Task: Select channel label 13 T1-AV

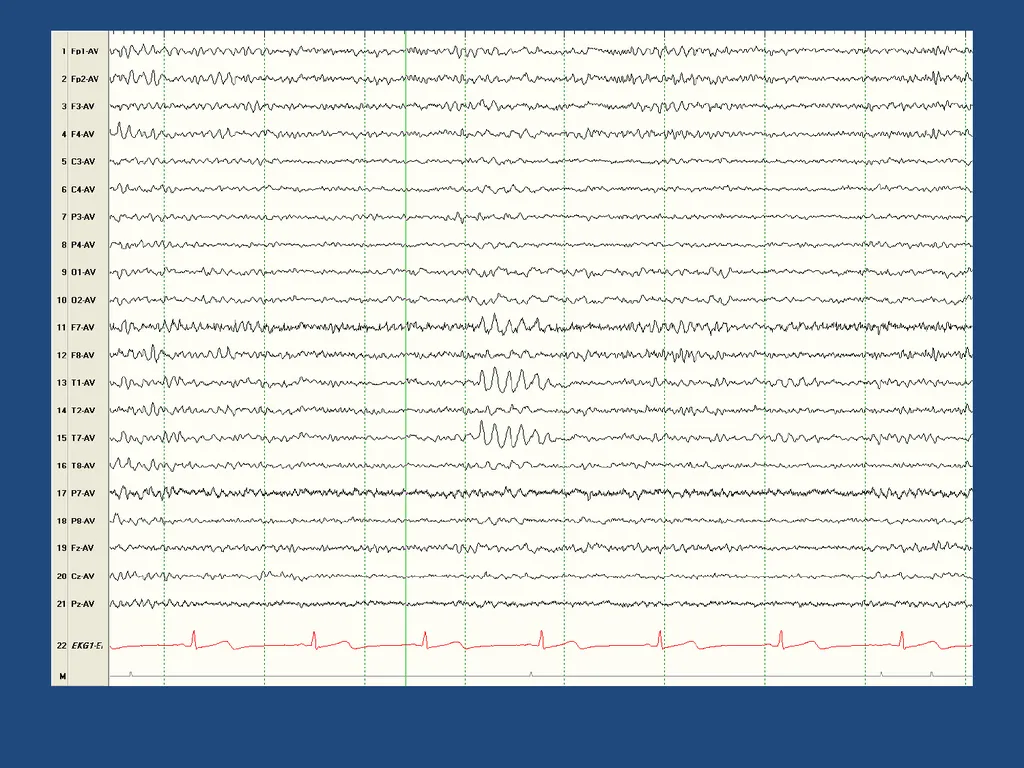Action: (75, 383)
